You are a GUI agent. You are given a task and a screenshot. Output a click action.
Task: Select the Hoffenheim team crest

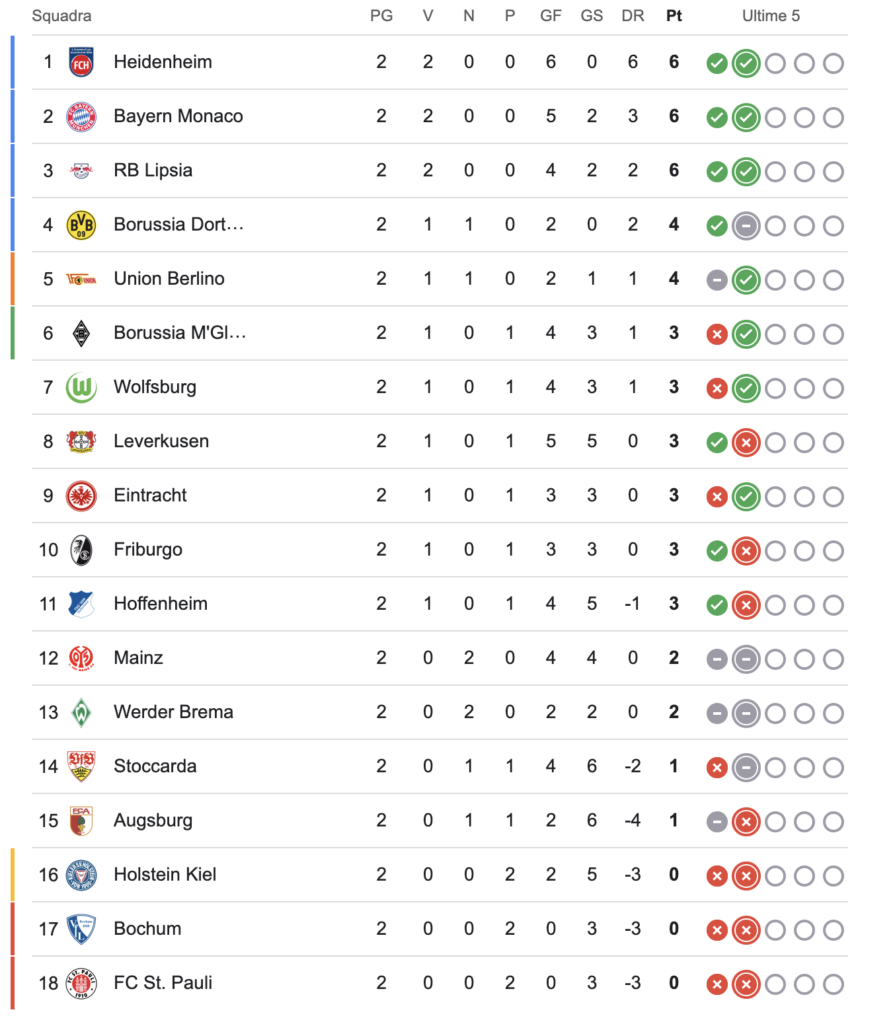coord(81,604)
